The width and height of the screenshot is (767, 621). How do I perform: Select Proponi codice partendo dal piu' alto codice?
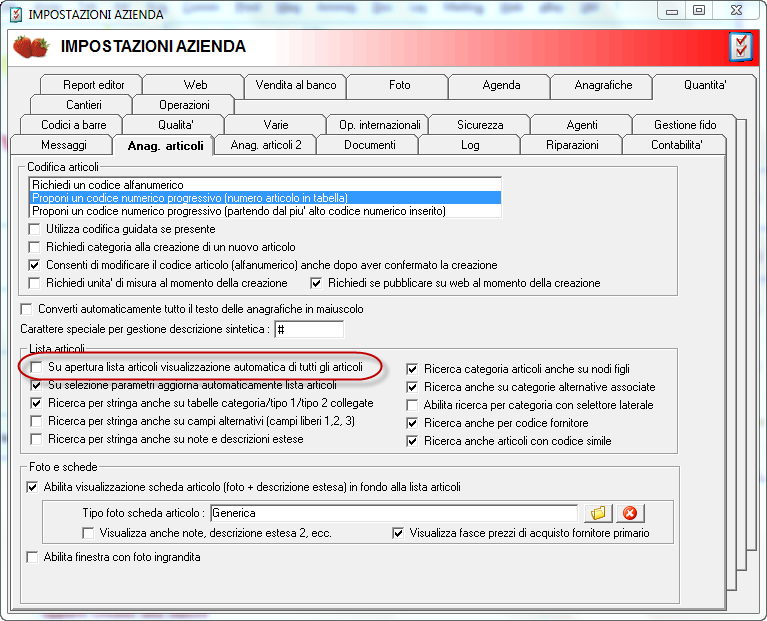click(266, 211)
